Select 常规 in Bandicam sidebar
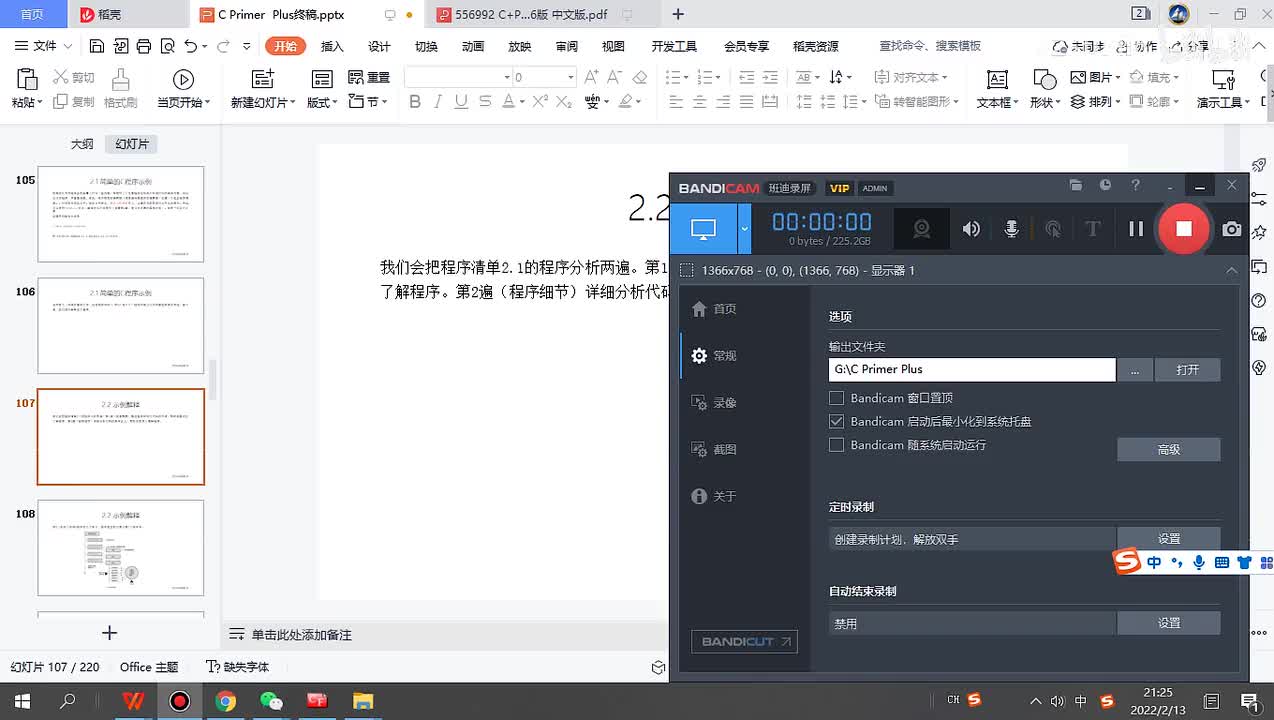 click(x=714, y=356)
